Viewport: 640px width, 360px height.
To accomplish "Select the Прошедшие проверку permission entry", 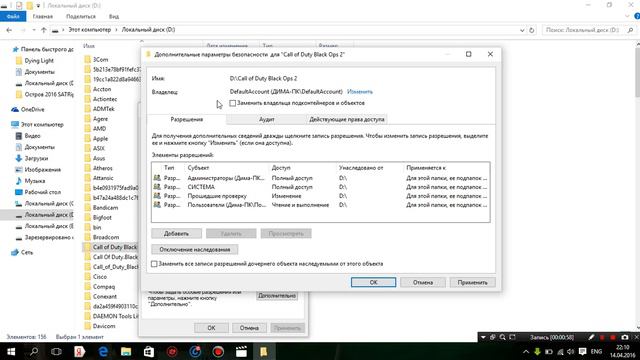I will 320,196.
